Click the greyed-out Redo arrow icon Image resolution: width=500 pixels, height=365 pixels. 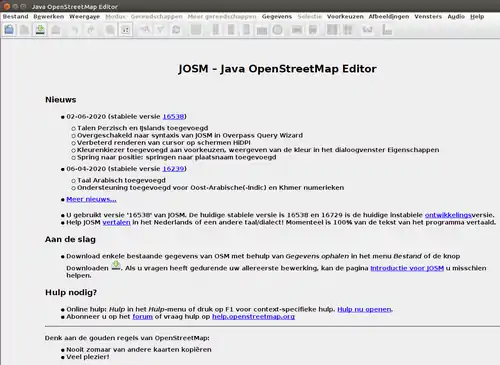91,30
